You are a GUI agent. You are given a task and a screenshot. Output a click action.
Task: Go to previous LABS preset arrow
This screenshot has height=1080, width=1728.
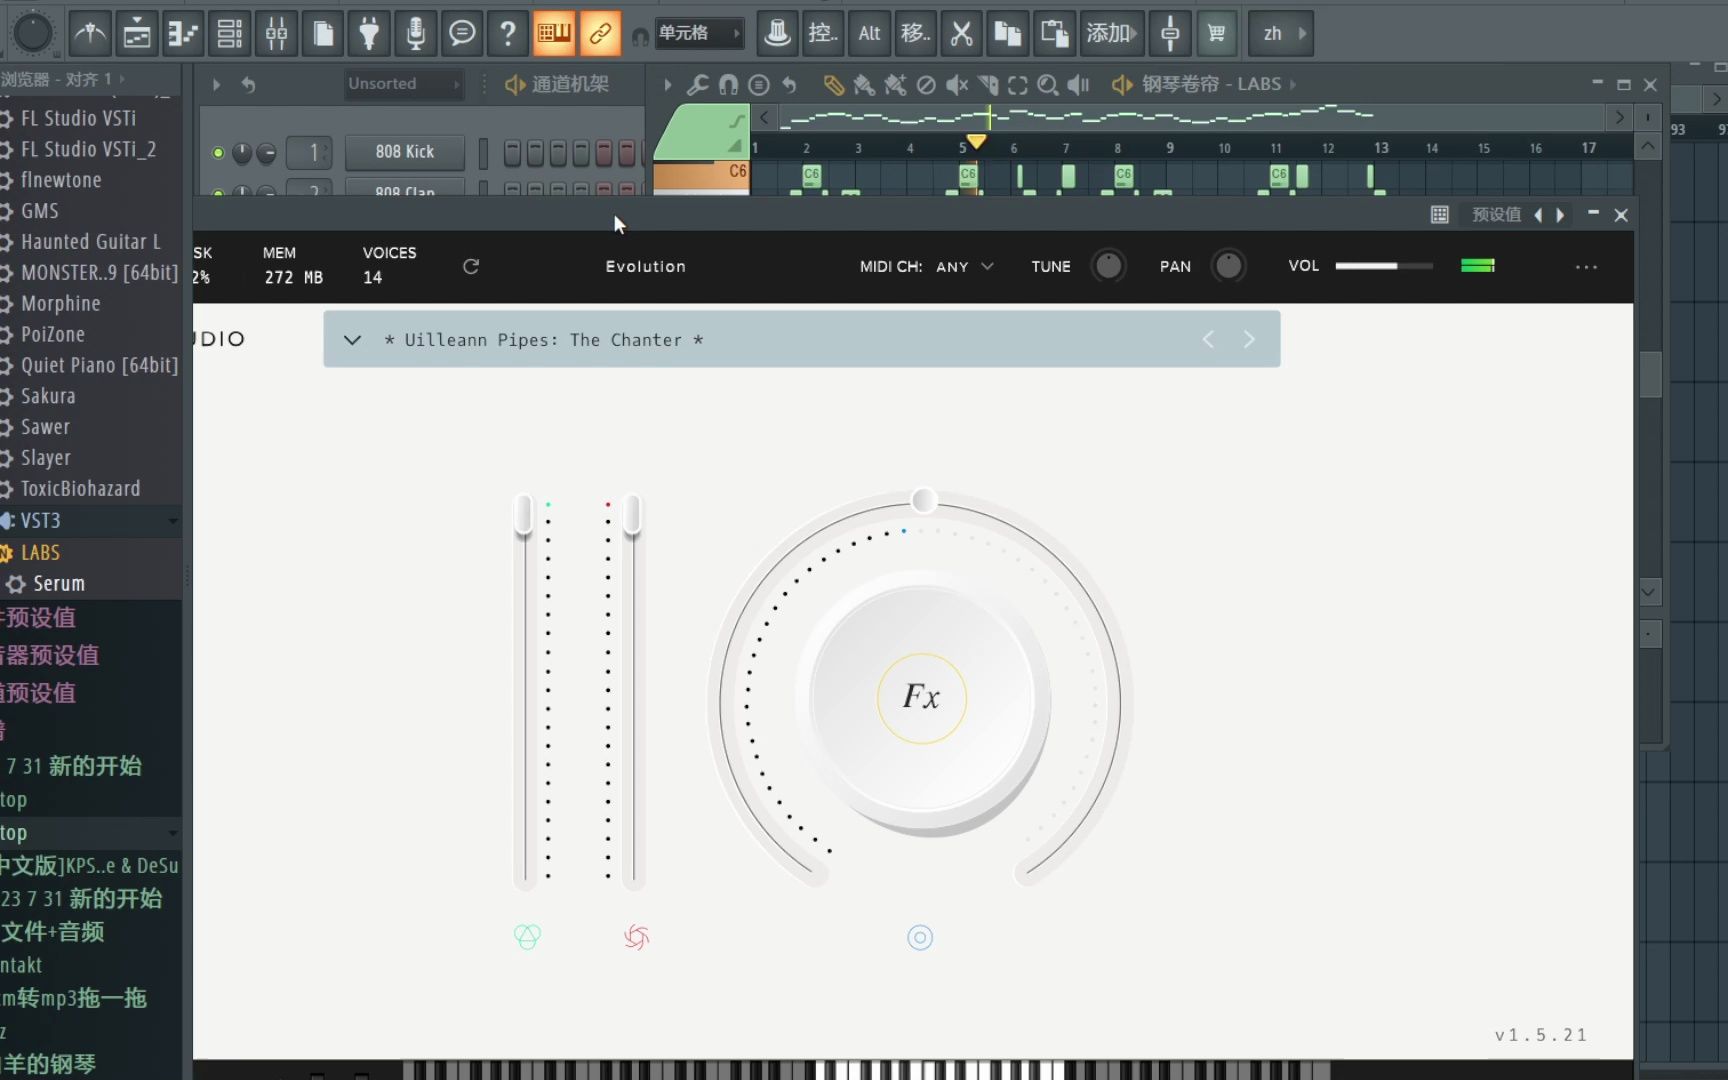pyautogui.click(x=1208, y=340)
